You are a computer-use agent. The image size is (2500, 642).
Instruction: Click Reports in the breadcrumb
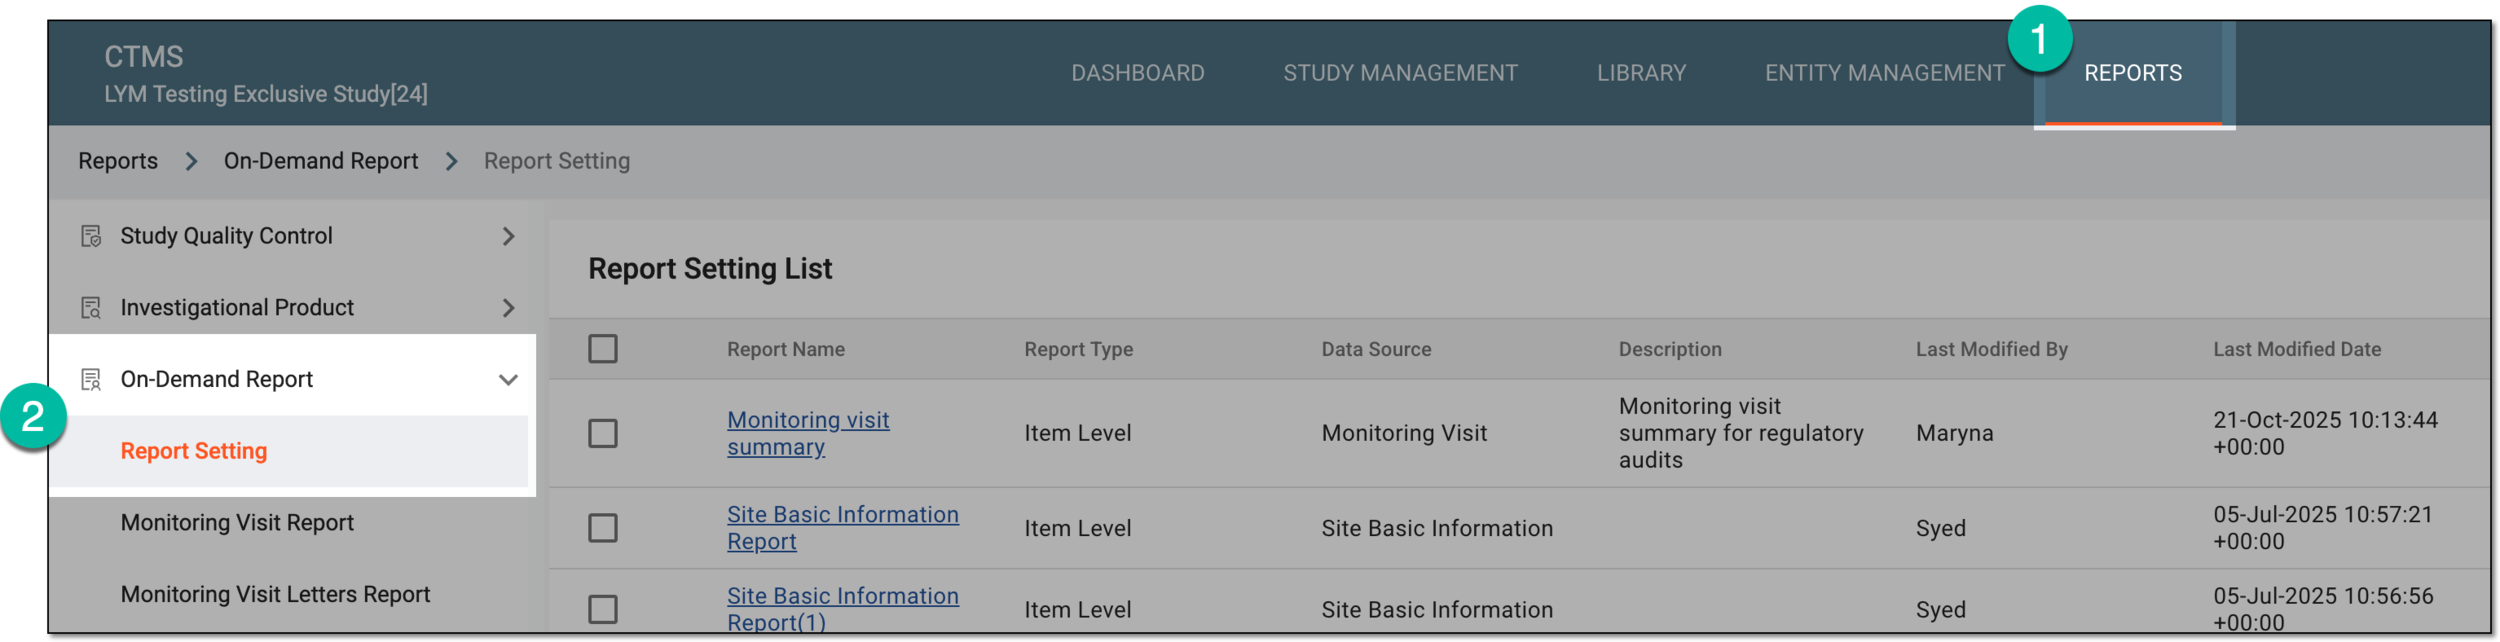118,161
